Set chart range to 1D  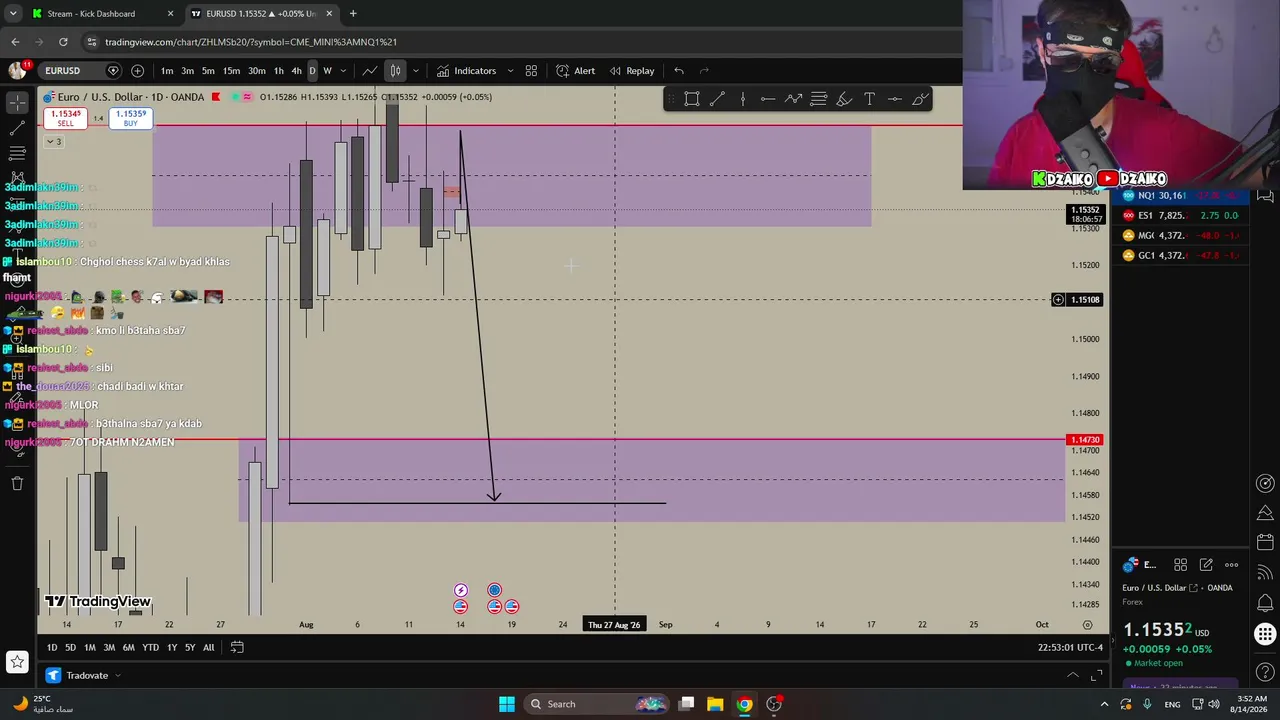[x=52, y=648]
